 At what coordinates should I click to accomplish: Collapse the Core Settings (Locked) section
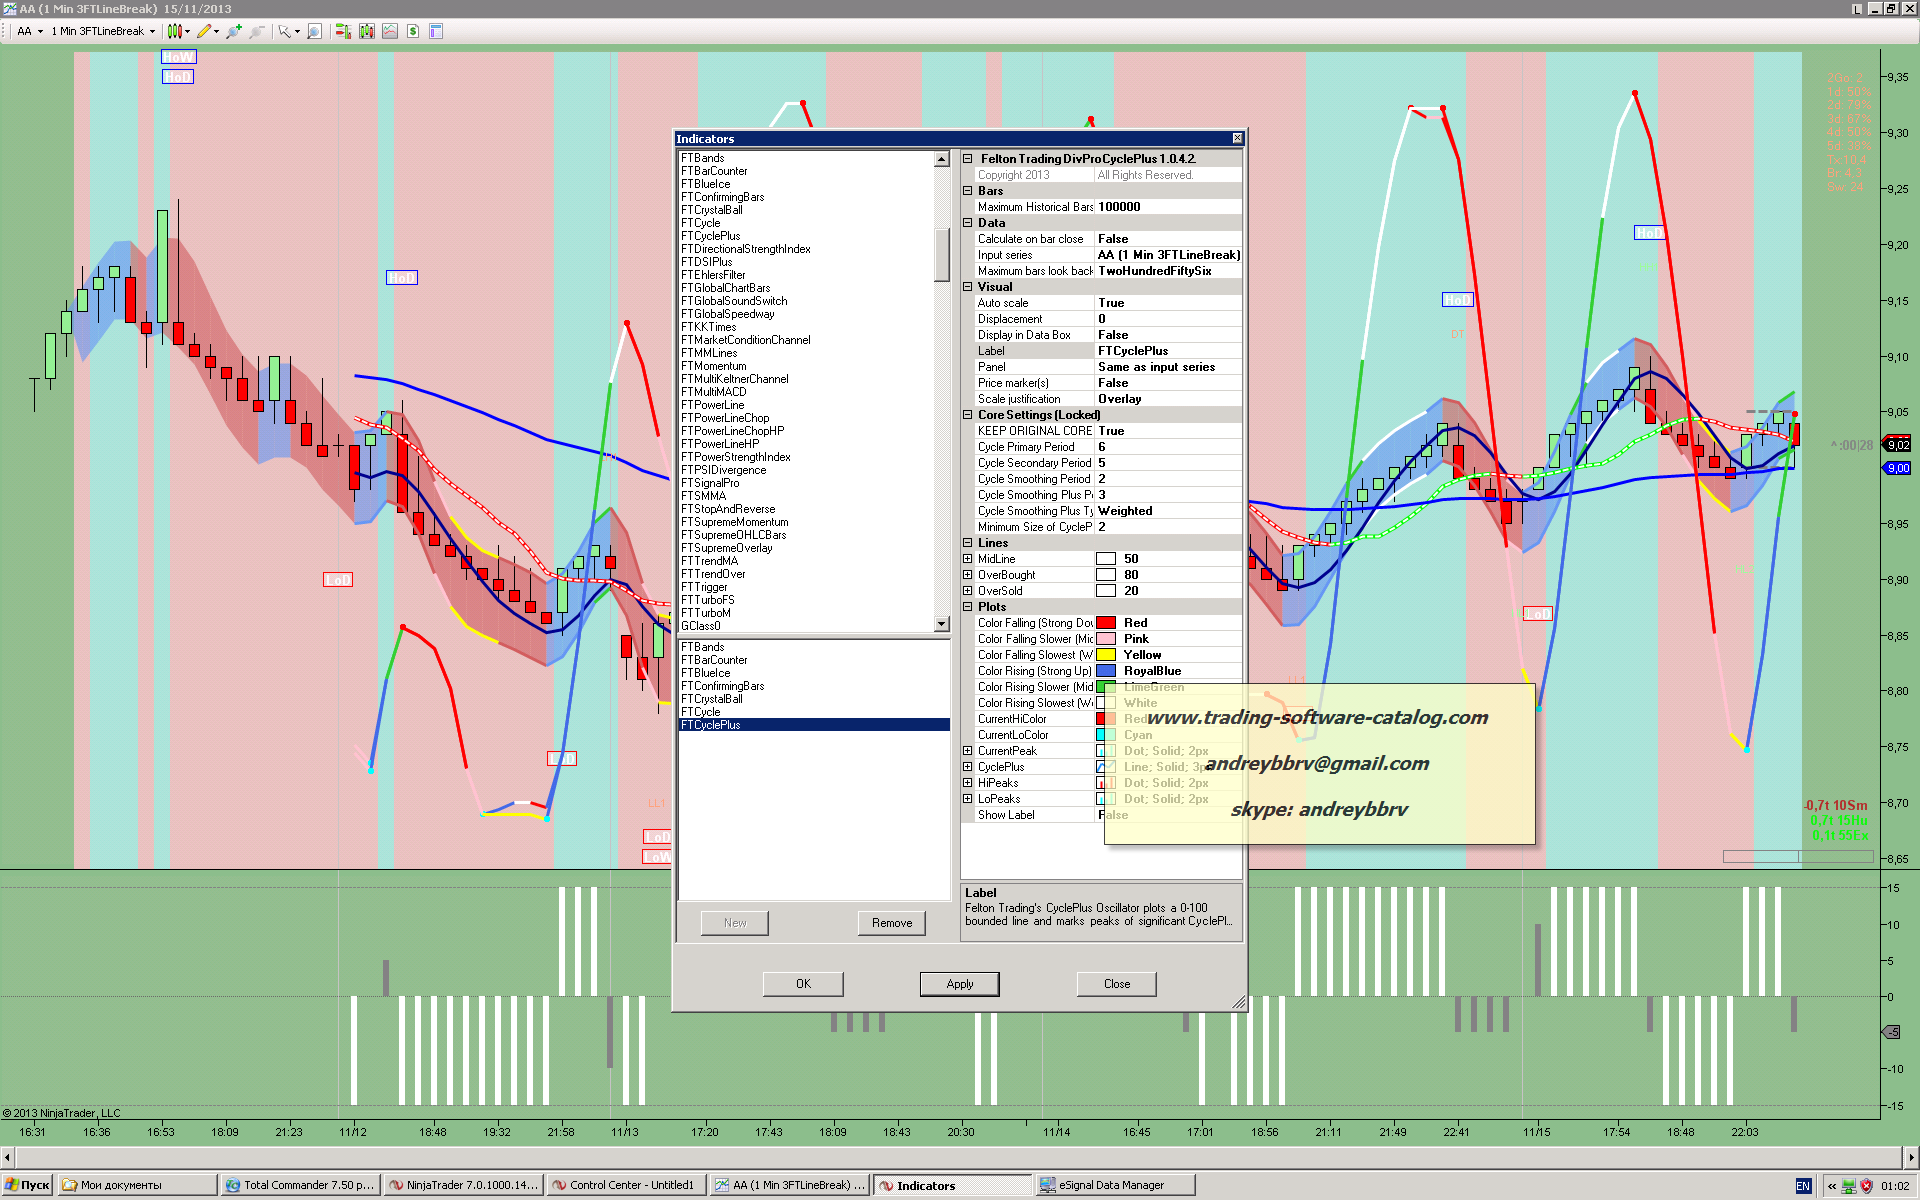(x=968, y=415)
